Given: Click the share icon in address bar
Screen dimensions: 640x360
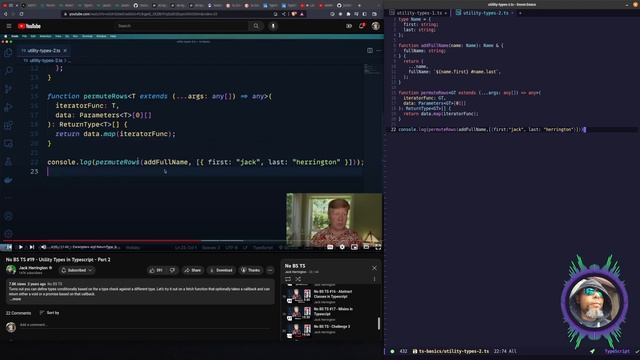Looking at the screenshot, I should (x=284, y=14).
